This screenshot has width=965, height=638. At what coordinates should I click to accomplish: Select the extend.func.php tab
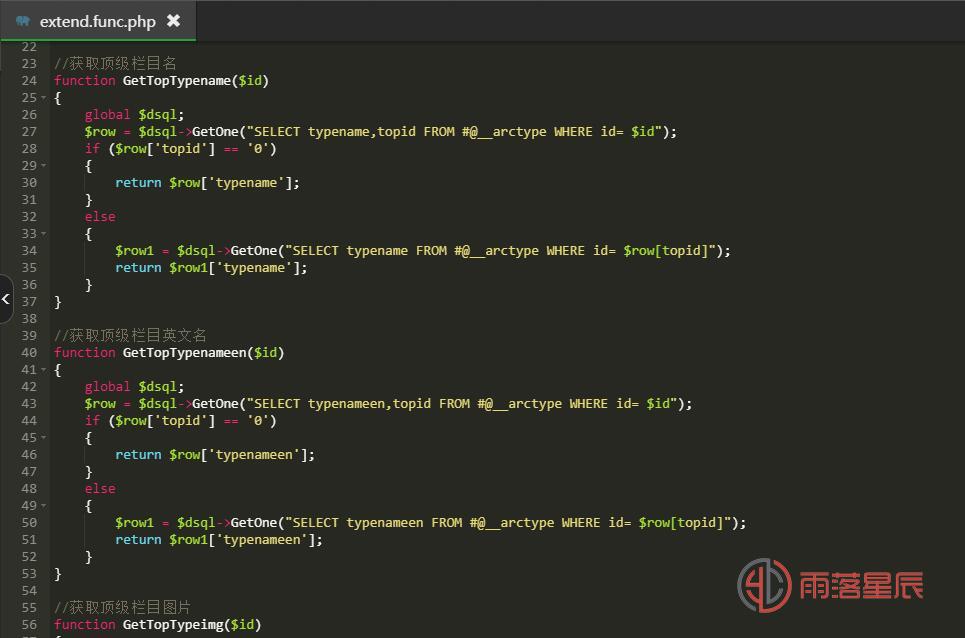point(98,21)
